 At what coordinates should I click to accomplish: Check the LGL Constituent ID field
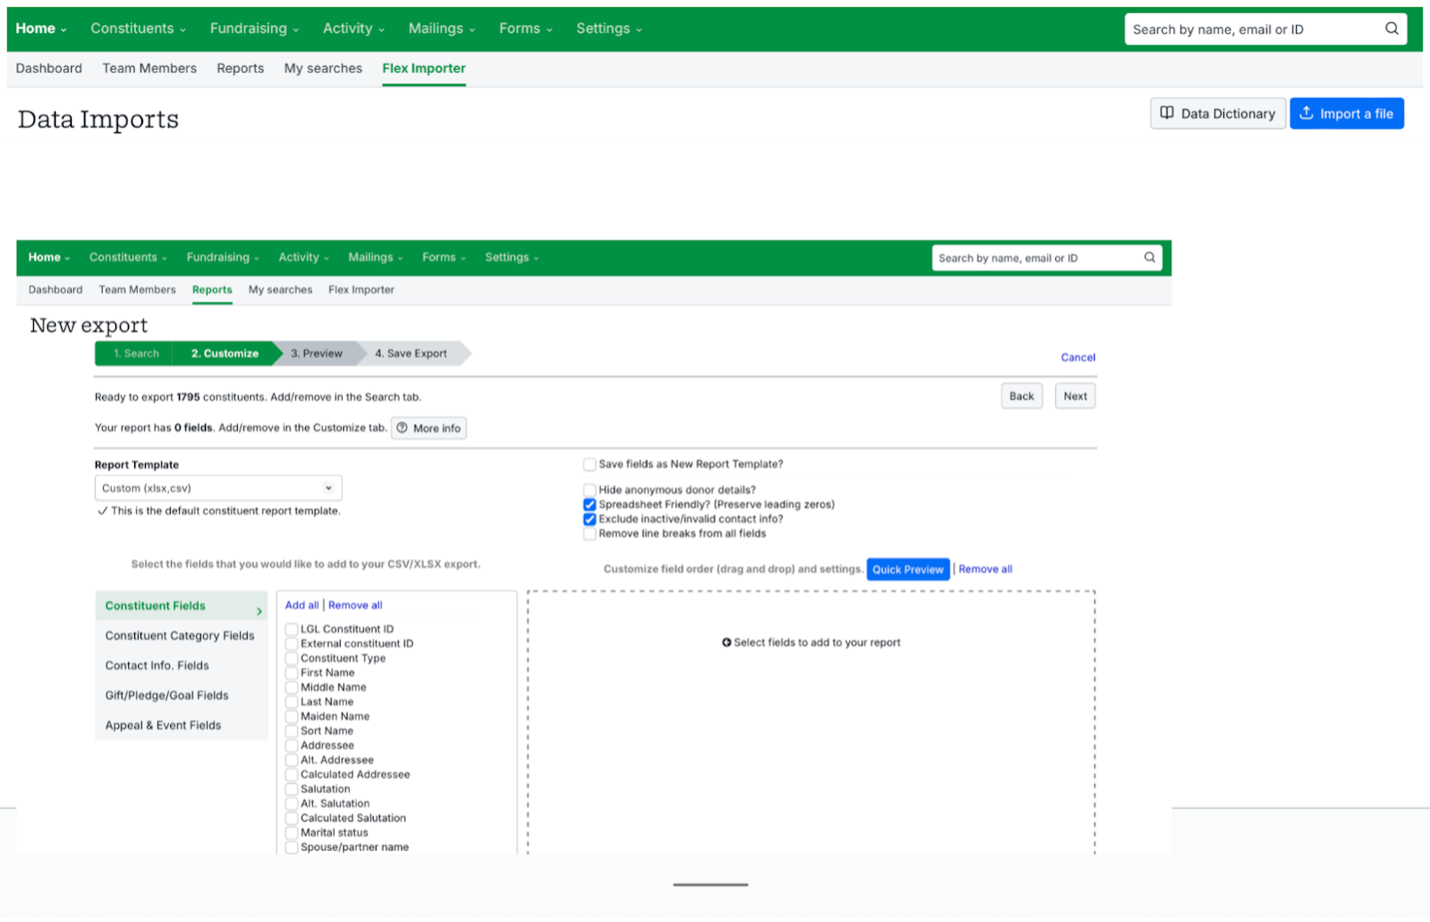[292, 630]
